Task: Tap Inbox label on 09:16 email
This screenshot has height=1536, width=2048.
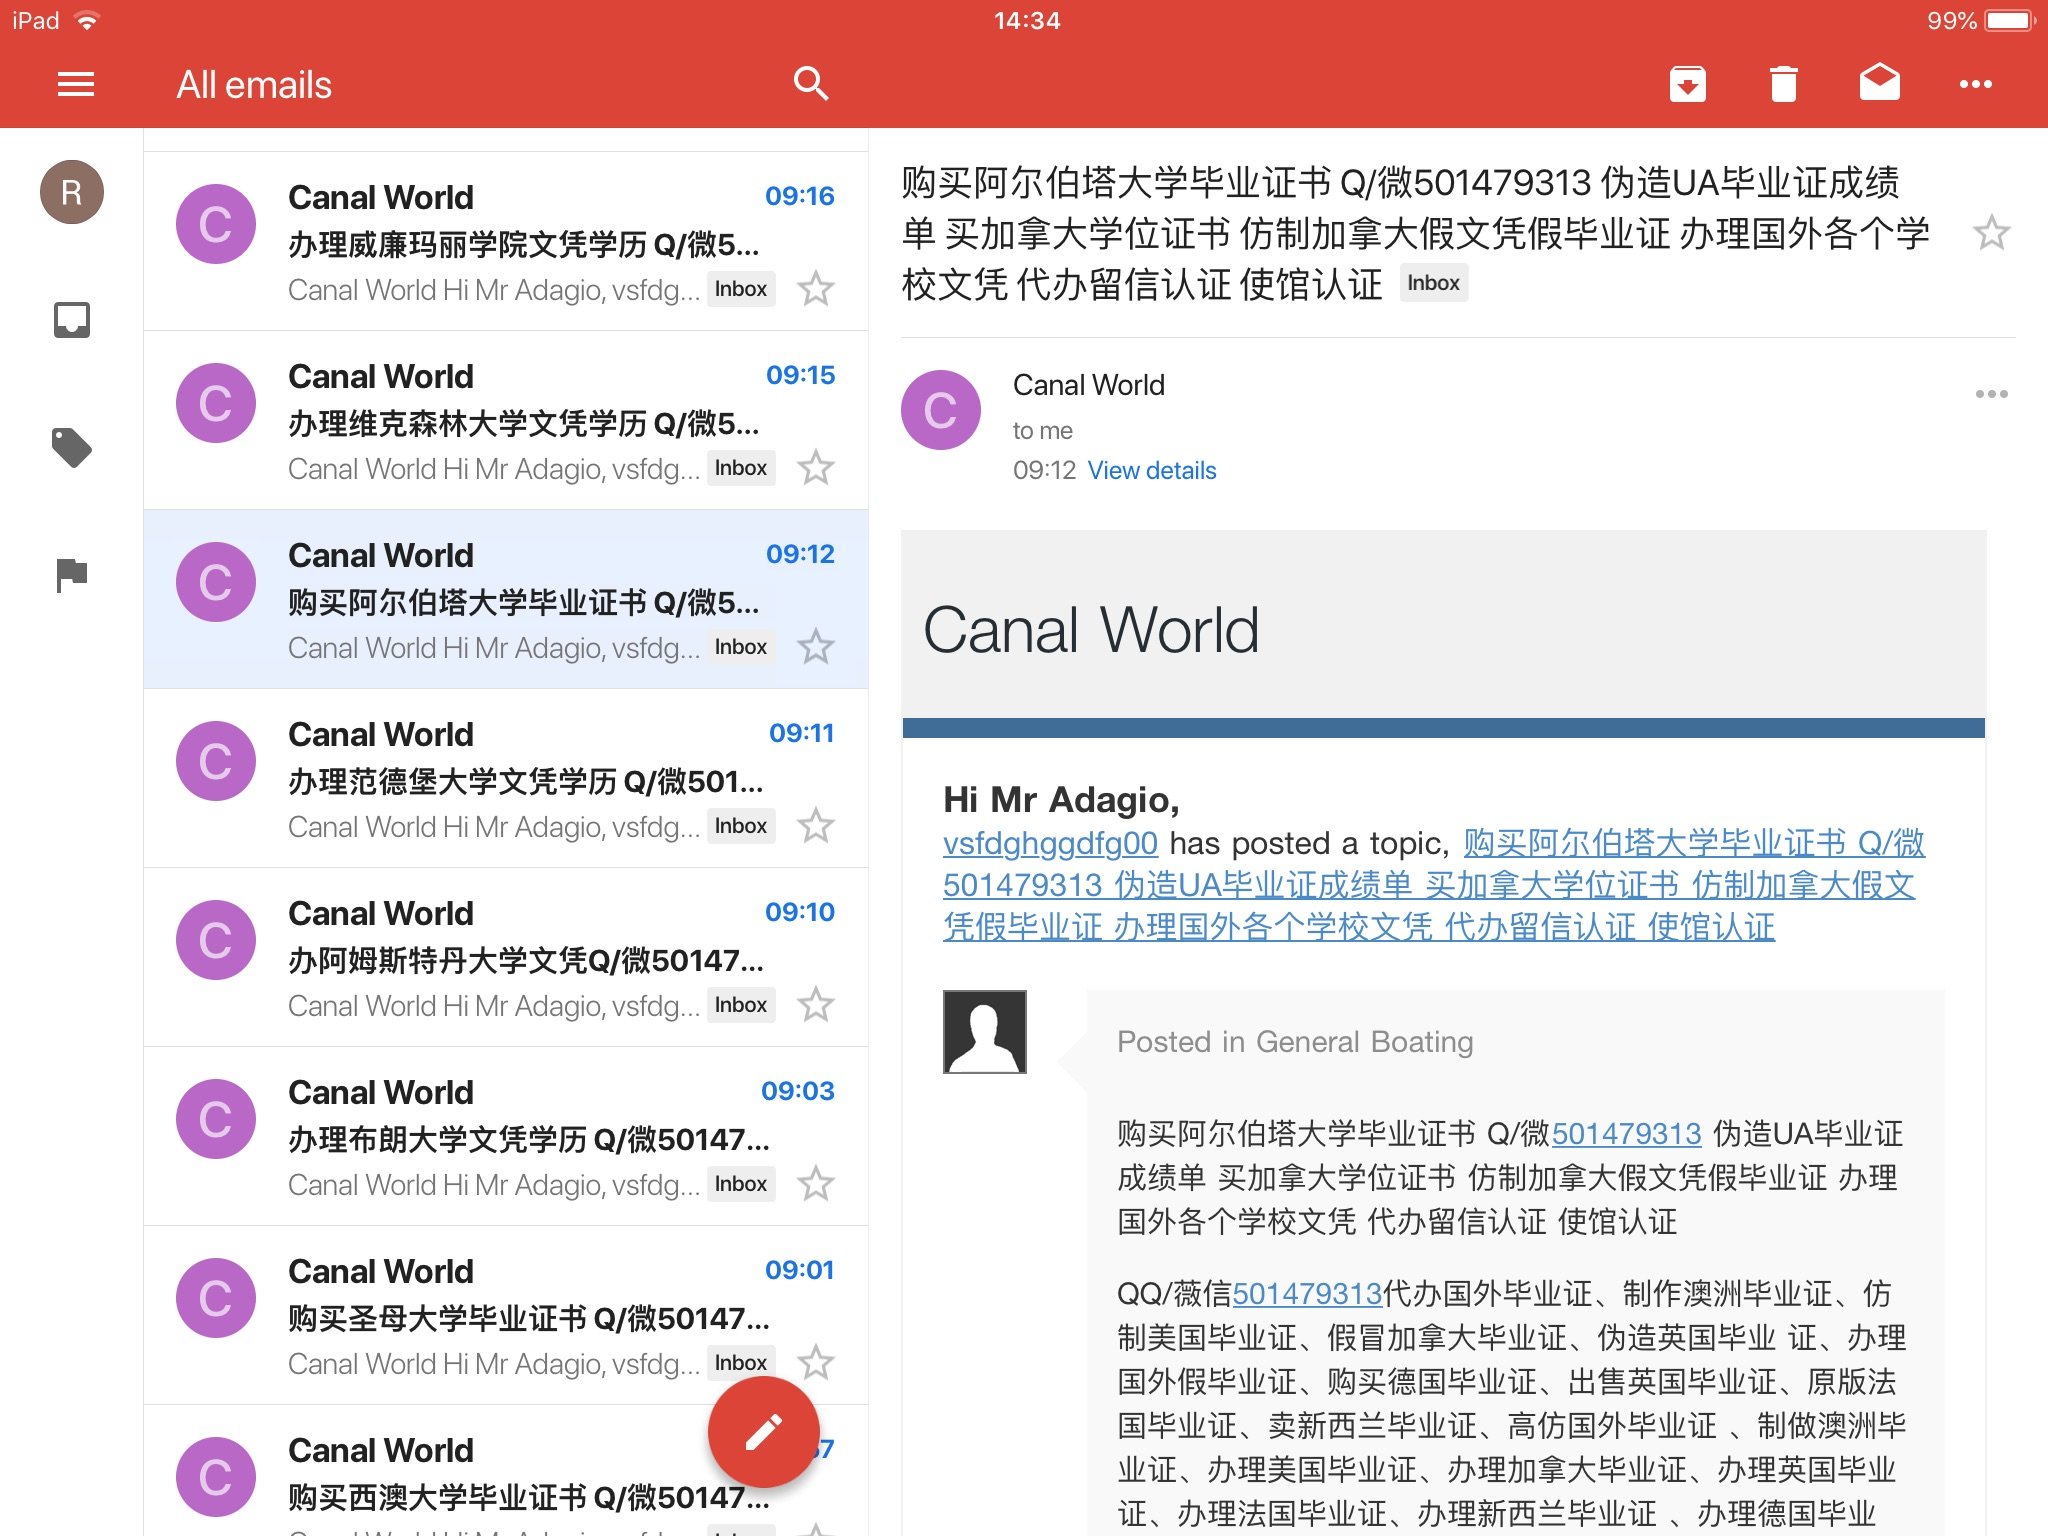Action: point(741,289)
